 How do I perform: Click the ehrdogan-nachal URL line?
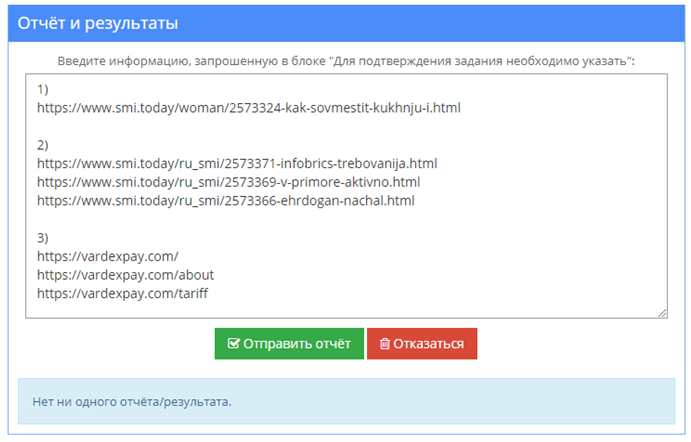(x=226, y=201)
